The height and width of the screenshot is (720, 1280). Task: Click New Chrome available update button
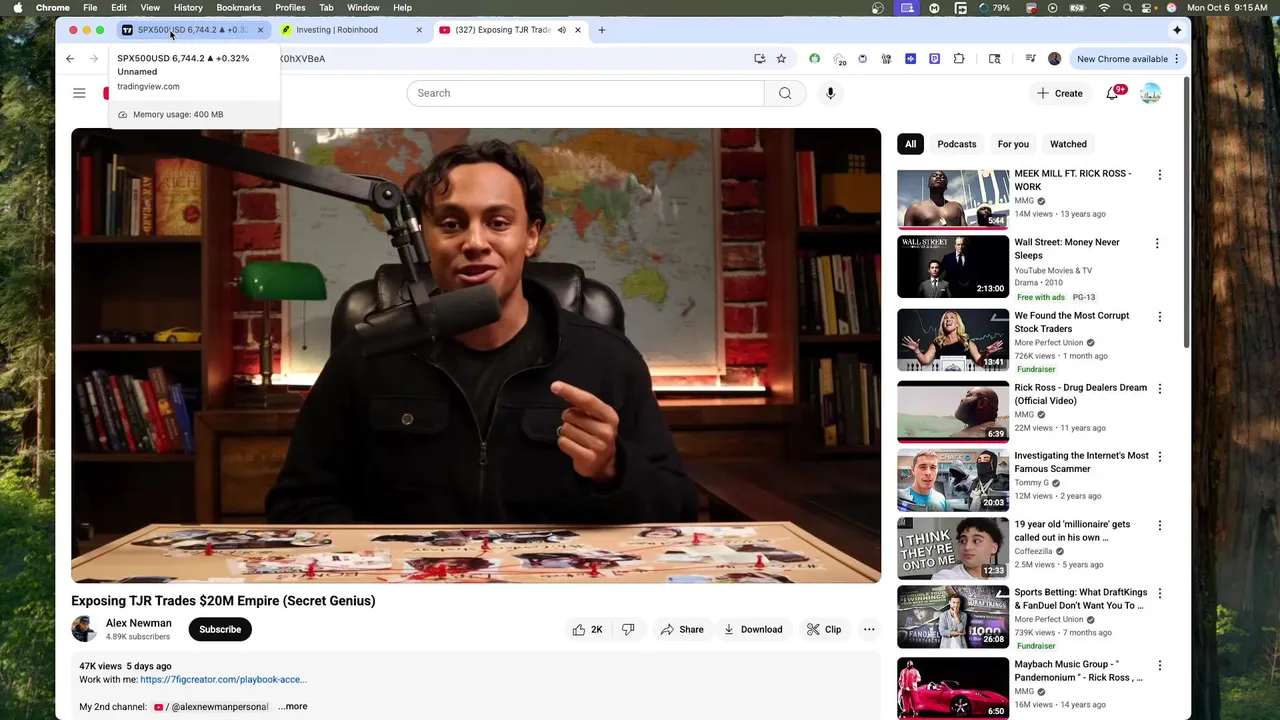1129,59
